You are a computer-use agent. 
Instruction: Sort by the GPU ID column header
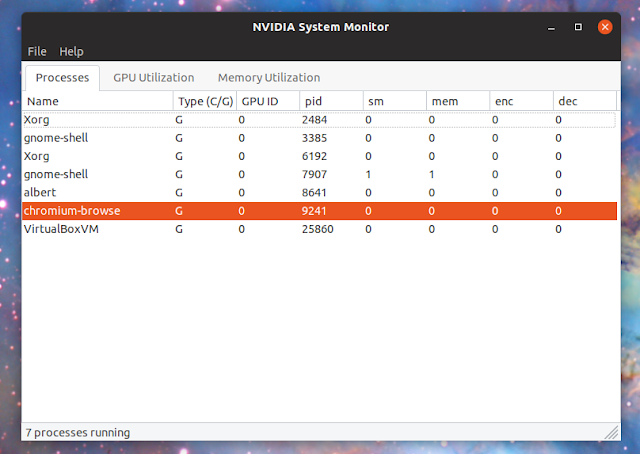[268, 101]
